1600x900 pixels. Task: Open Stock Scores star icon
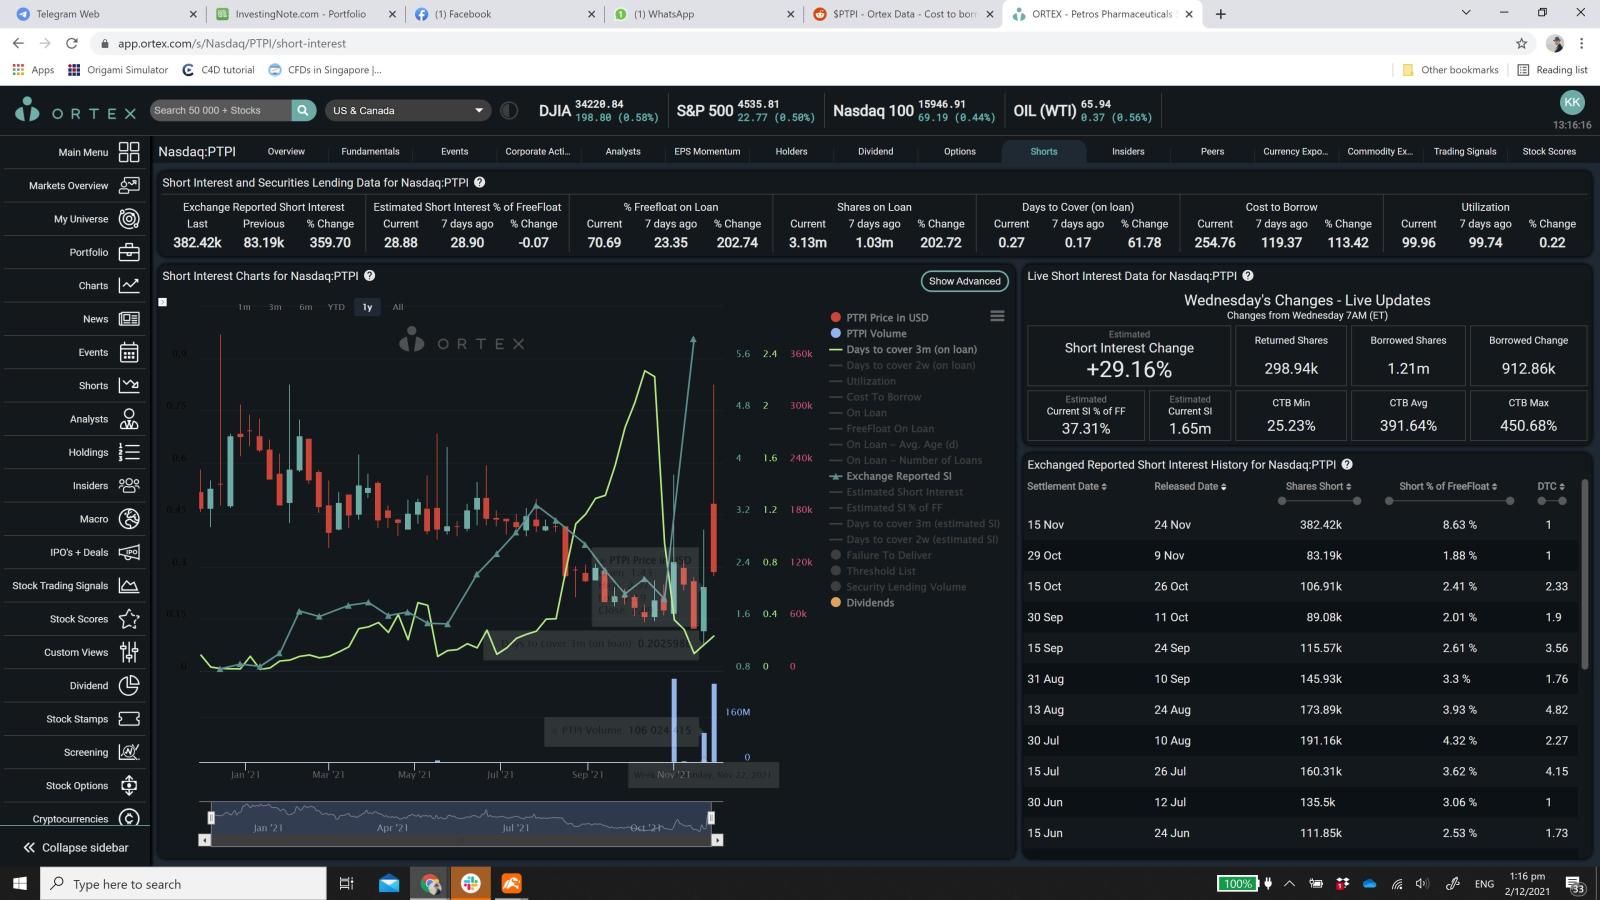[129, 619]
